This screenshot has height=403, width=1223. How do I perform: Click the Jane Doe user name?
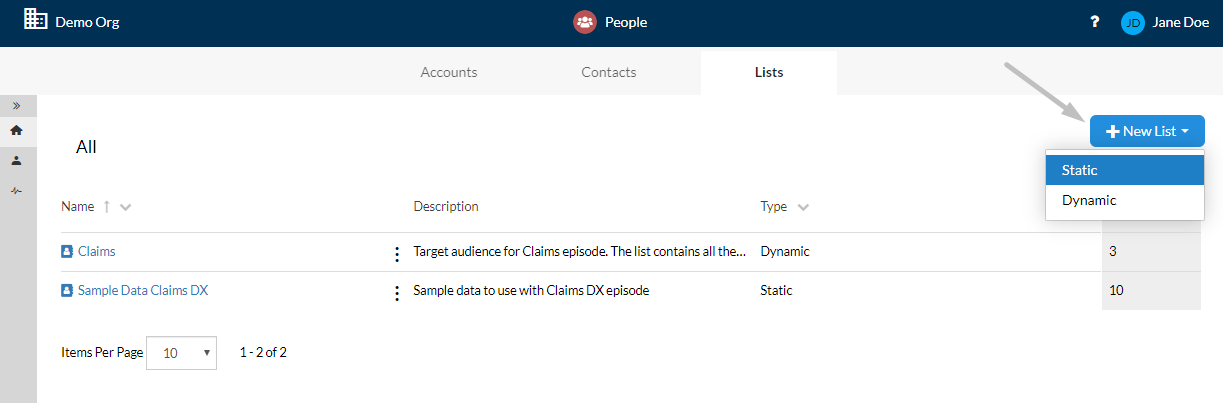(x=1181, y=22)
